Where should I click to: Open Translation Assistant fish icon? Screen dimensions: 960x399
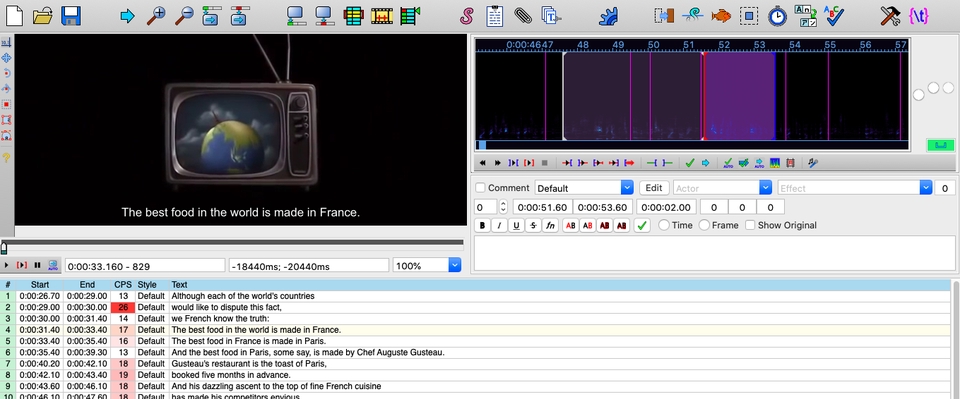[721, 16]
